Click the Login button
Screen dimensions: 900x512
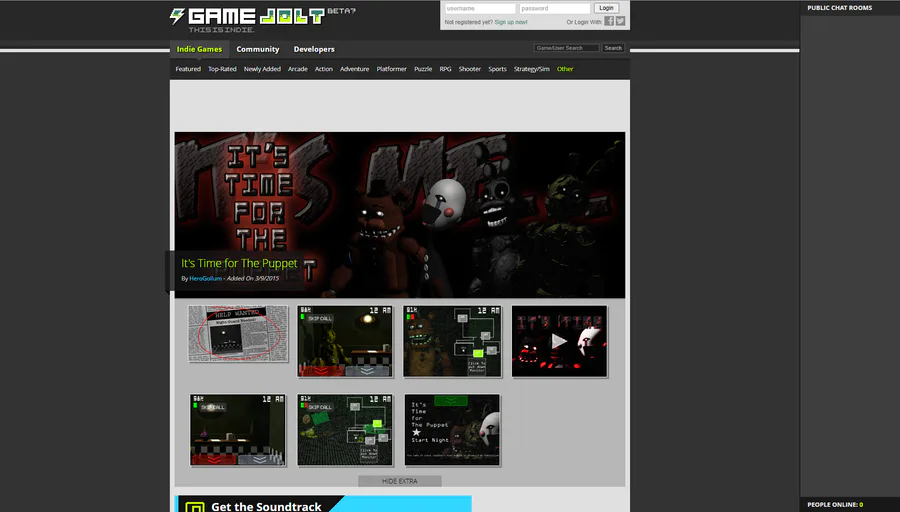tap(606, 8)
